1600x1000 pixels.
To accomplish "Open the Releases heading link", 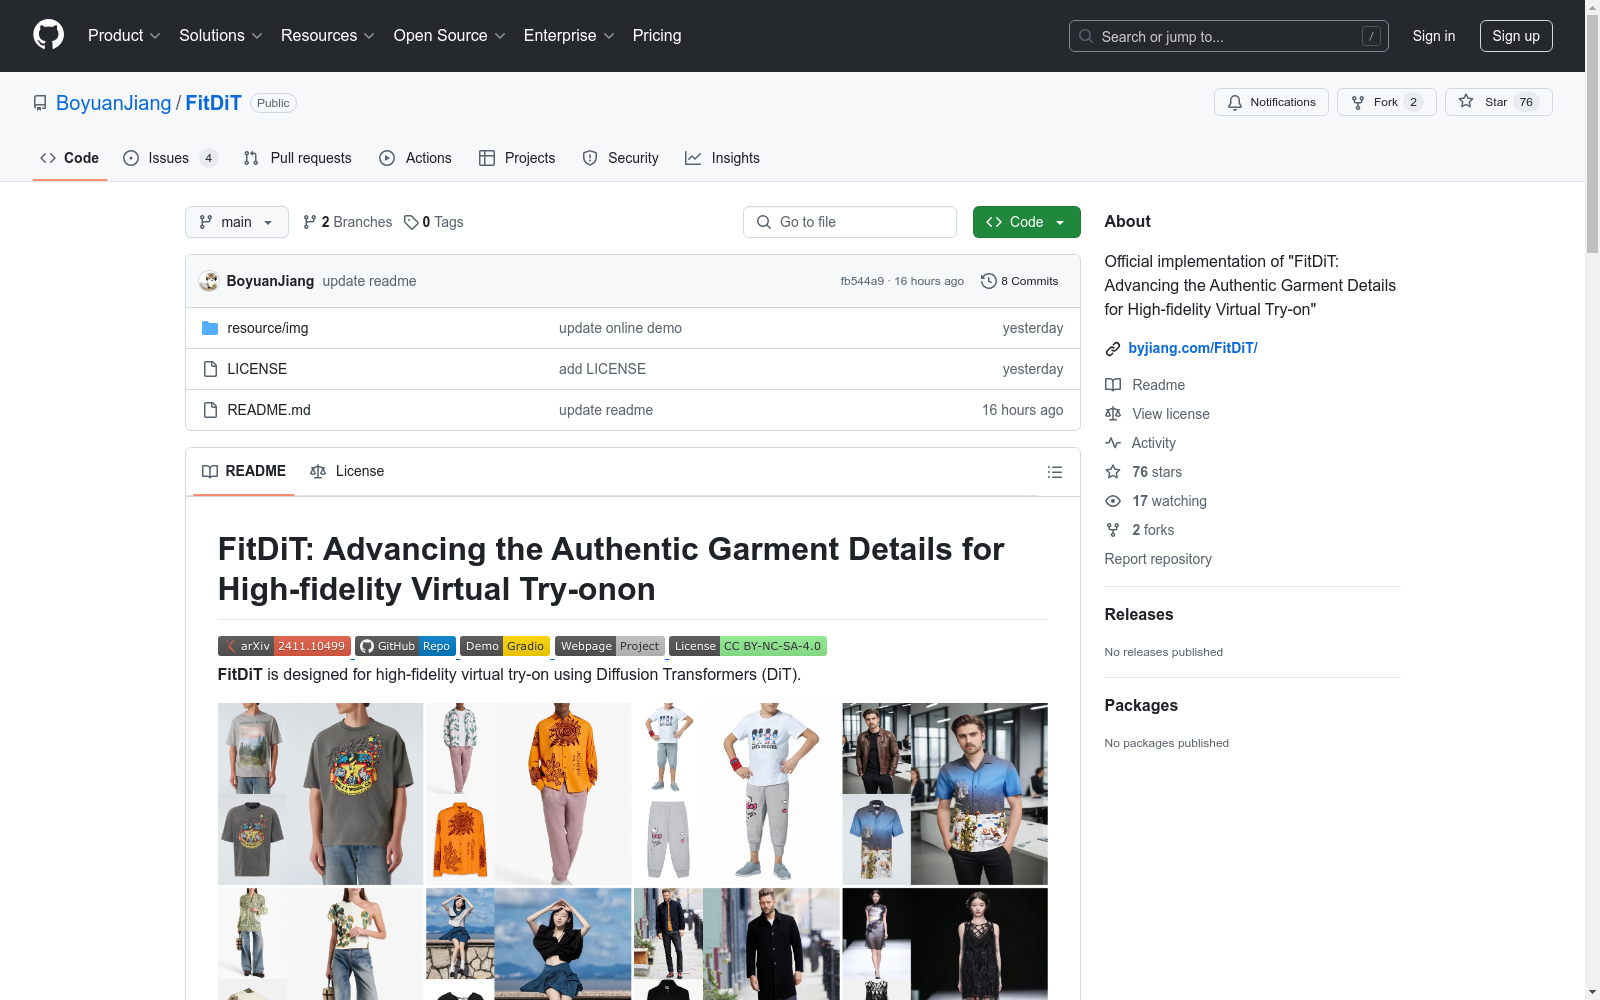I will tap(1139, 614).
